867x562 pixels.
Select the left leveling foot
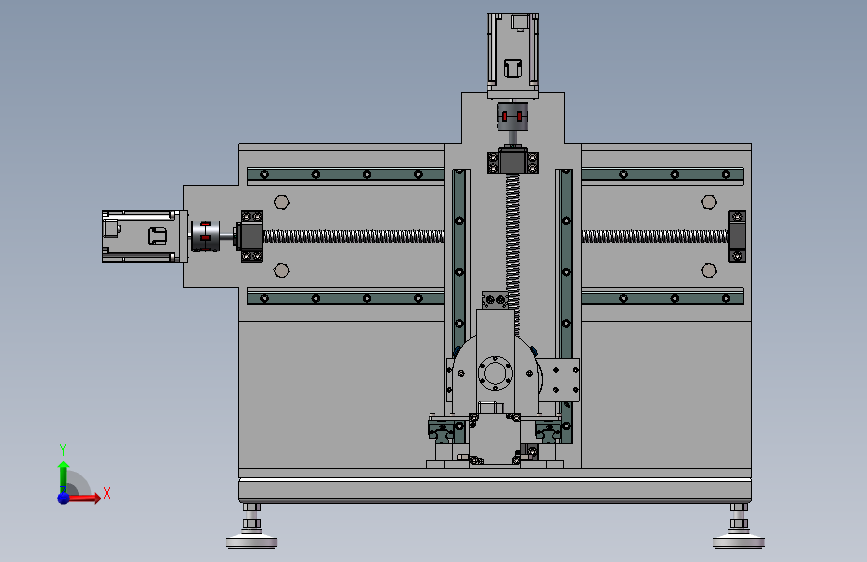click(x=252, y=528)
